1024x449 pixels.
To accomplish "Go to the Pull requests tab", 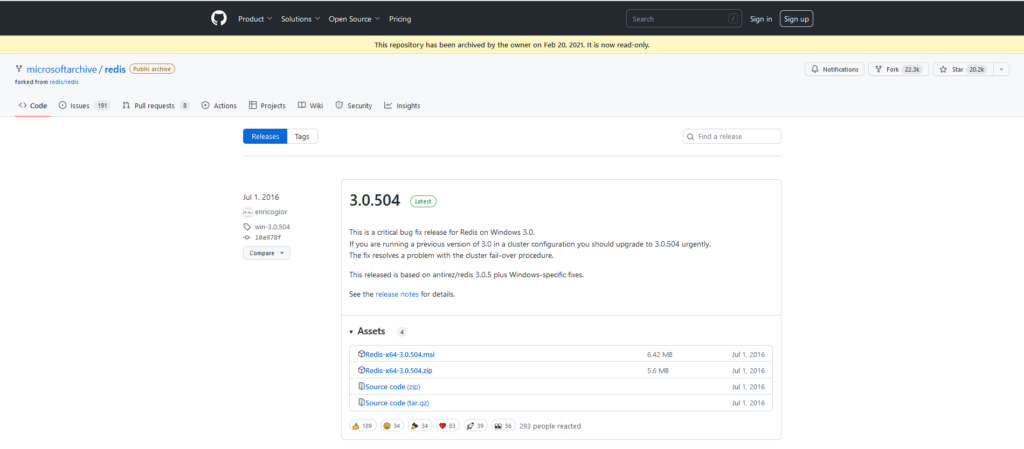I will pos(155,105).
